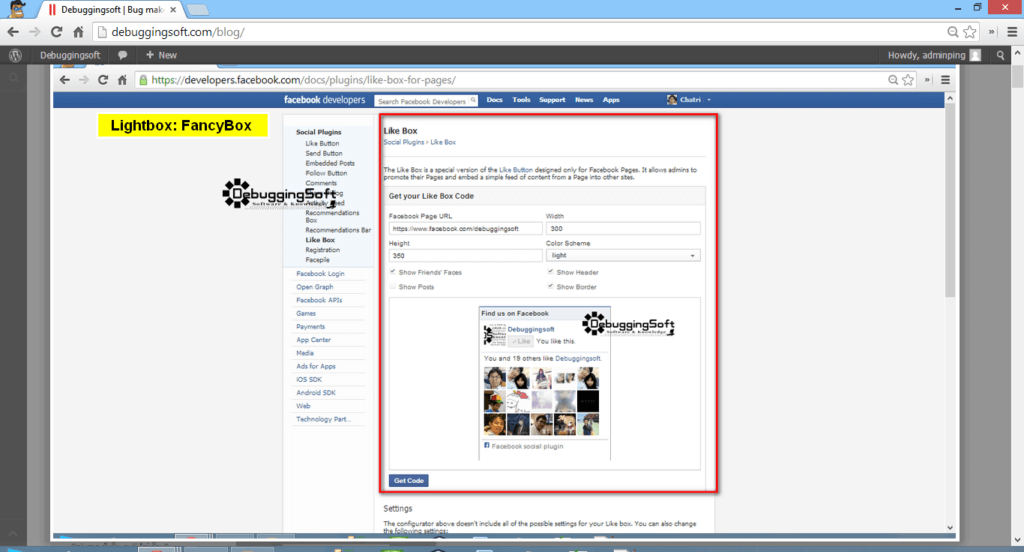Click the green padlock icon before https://developers.facebook.com
This screenshot has height=552, width=1024.
(x=143, y=80)
